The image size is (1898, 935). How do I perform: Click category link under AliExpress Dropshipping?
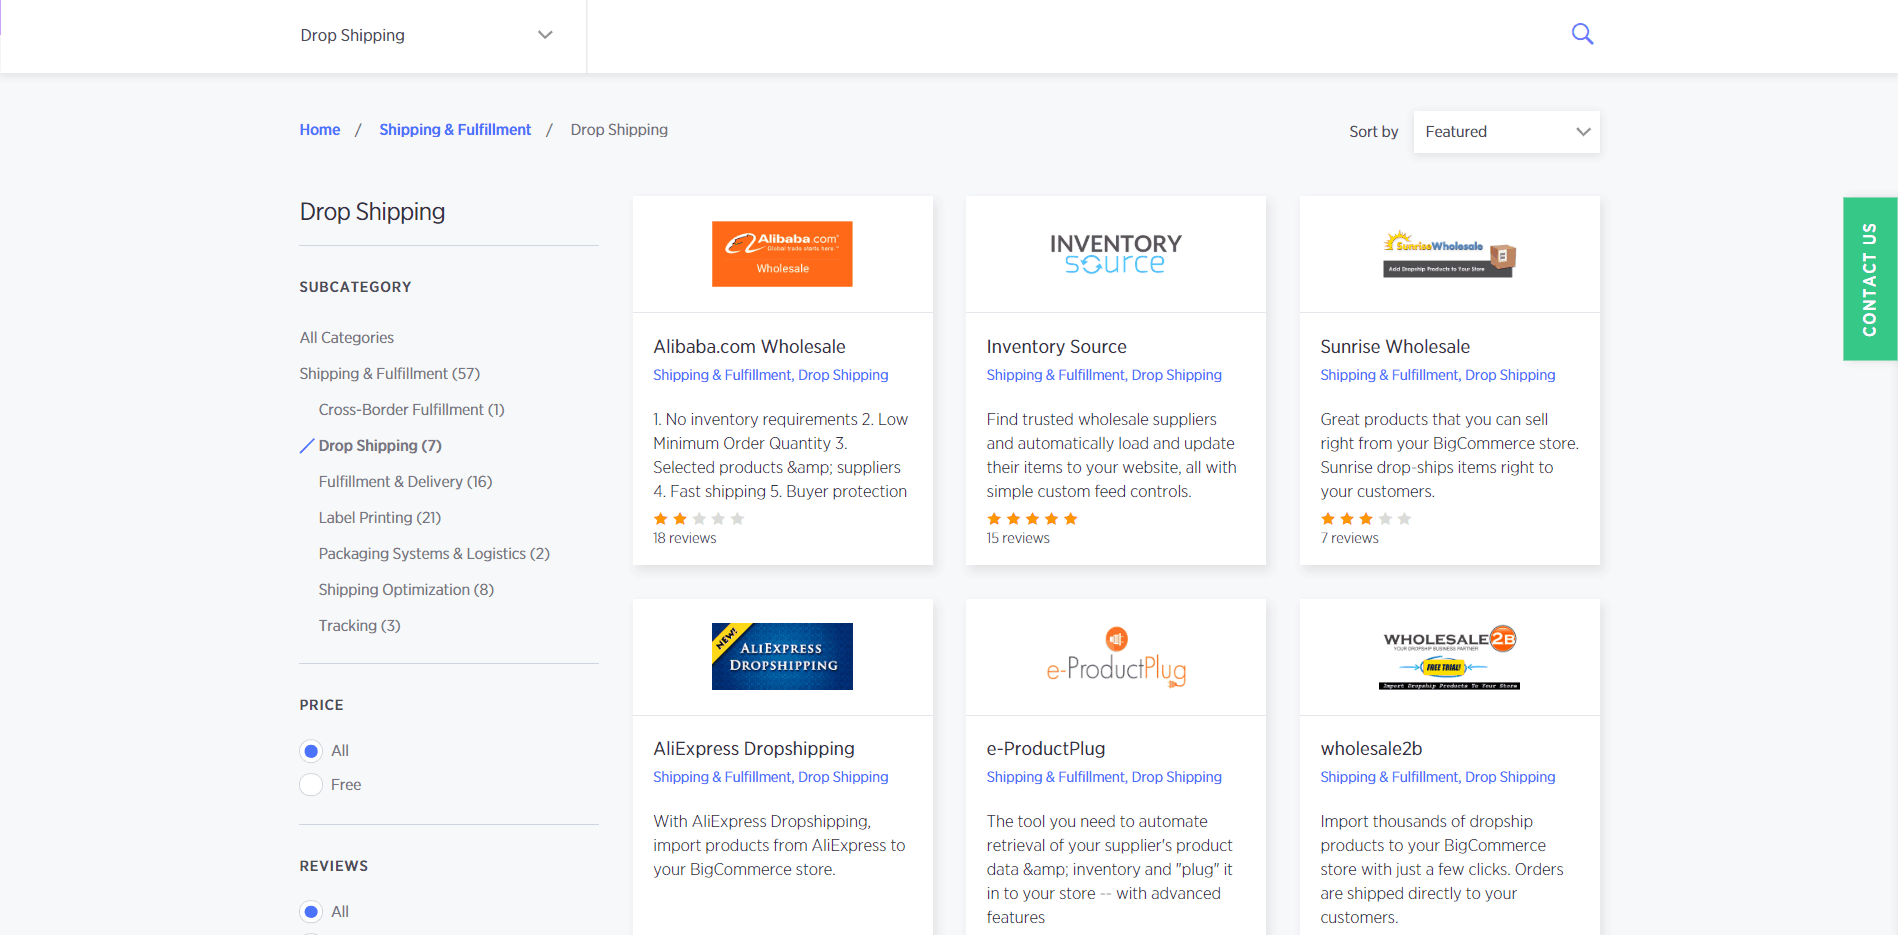pyautogui.click(x=771, y=777)
